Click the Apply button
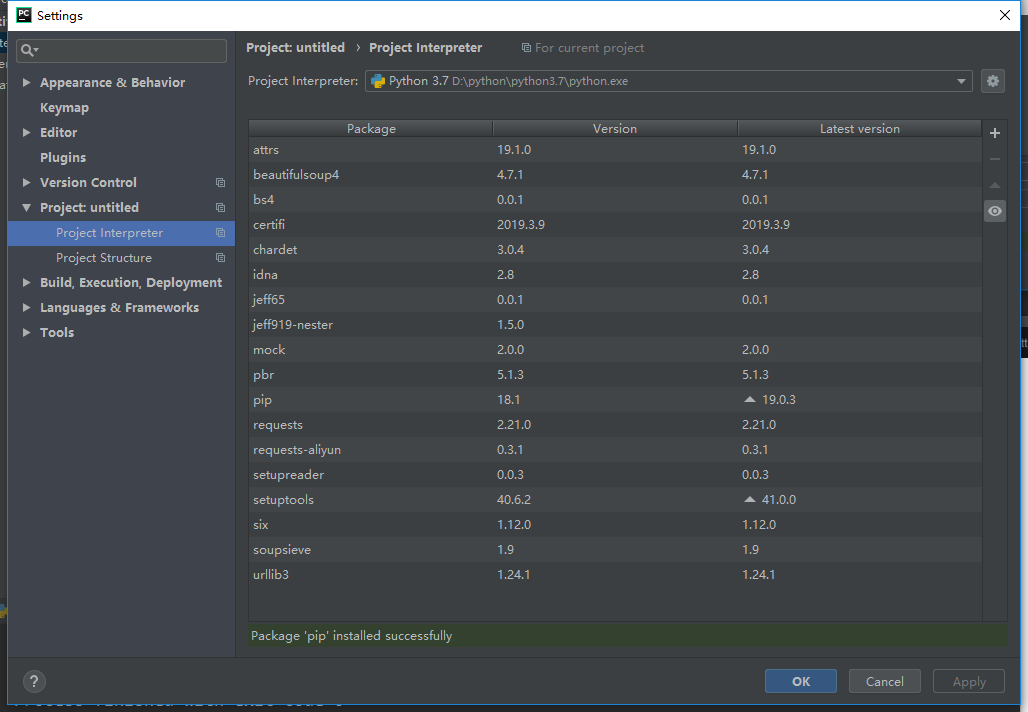 pyautogui.click(x=969, y=681)
